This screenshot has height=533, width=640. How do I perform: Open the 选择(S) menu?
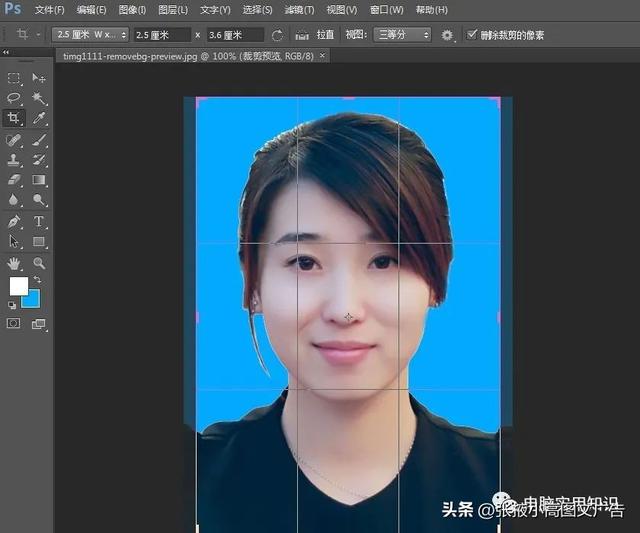257,10
